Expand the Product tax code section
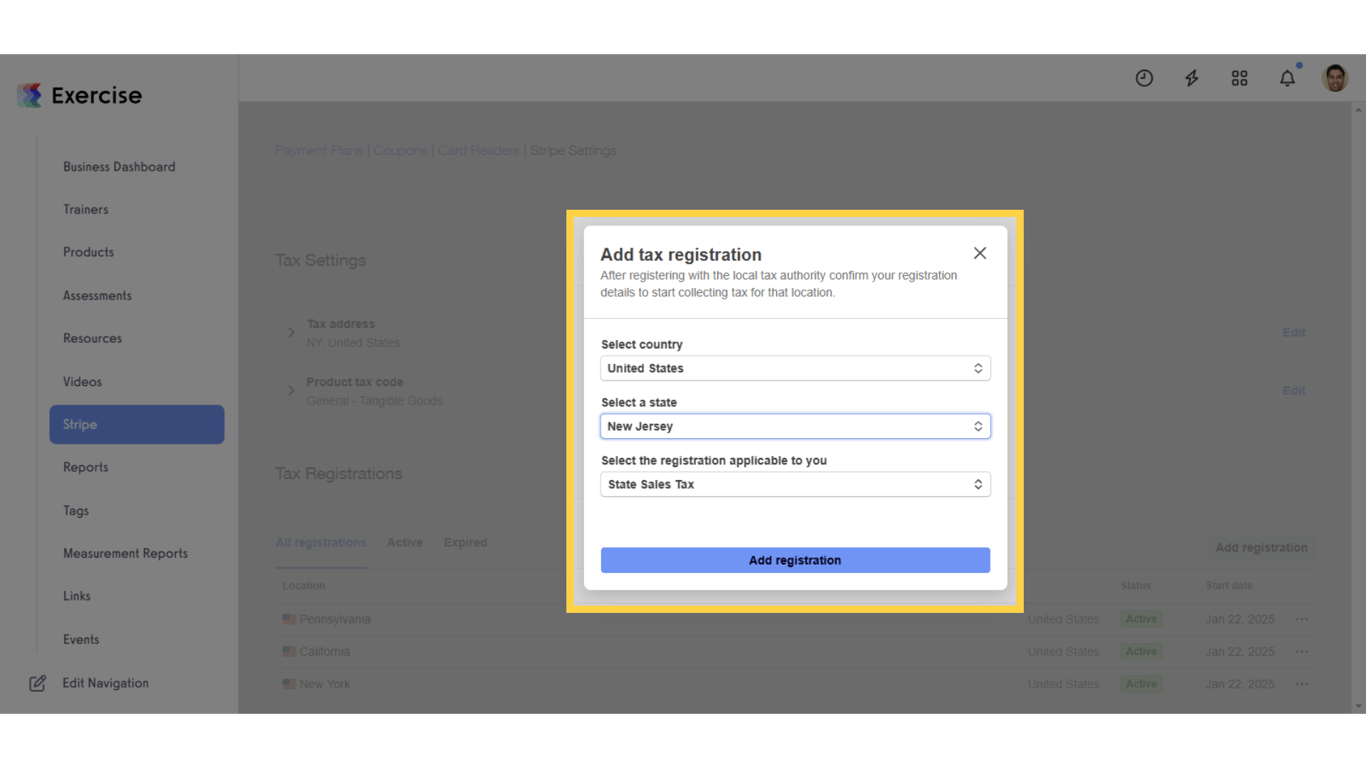 coord(291,390)
